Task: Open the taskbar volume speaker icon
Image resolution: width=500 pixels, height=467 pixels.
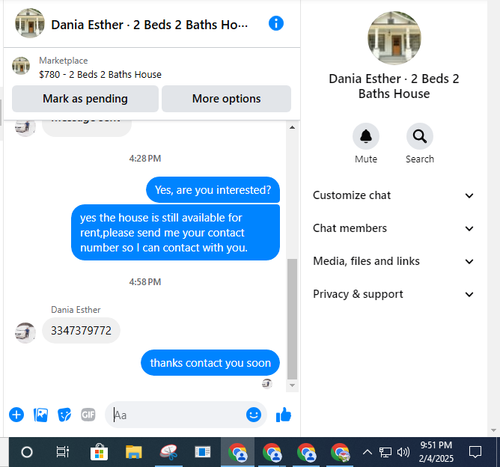Action: coord(403,452)
